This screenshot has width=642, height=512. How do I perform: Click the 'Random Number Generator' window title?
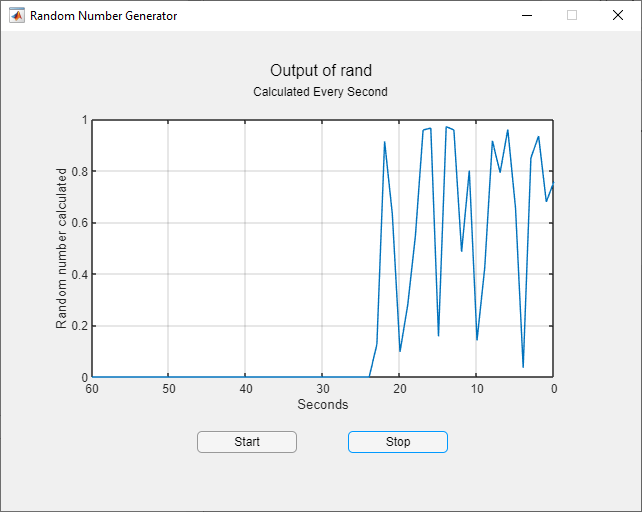point(104,16)
